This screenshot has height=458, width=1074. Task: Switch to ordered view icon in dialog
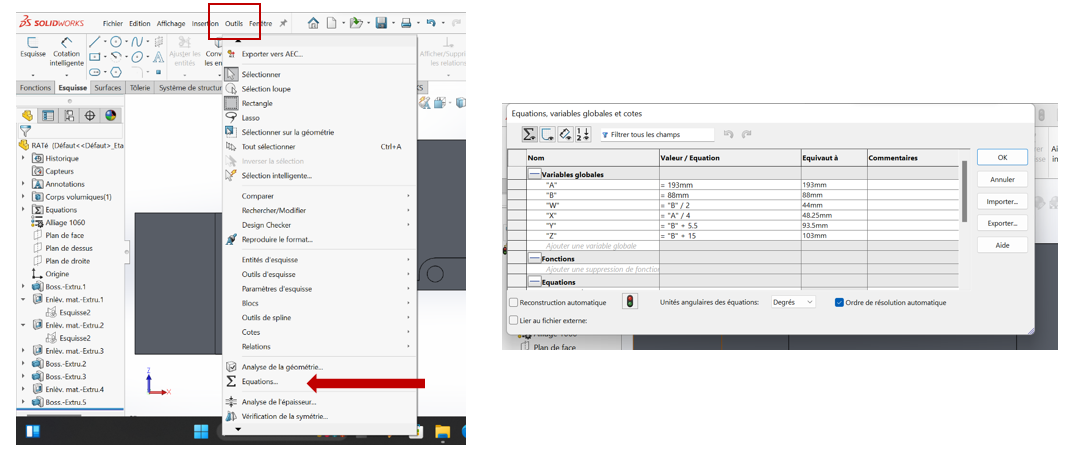[x=584, y=134]
